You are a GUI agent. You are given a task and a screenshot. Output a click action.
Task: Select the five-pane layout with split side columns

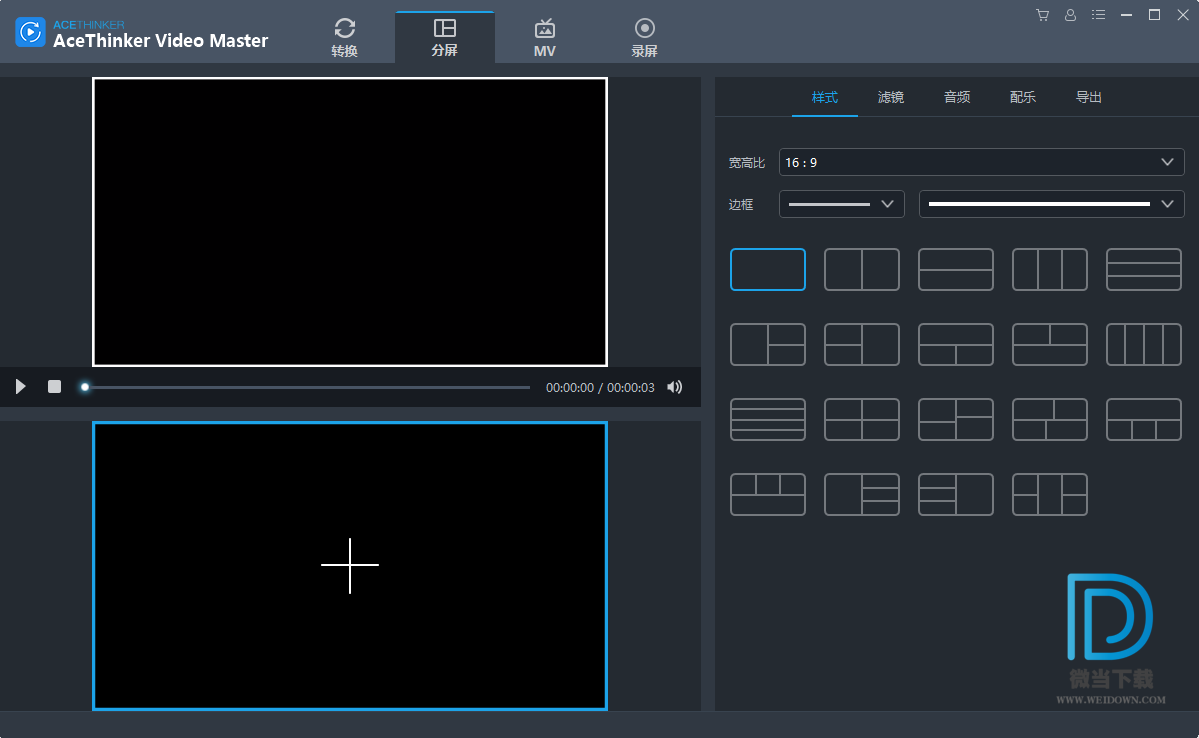[1050, 494]
